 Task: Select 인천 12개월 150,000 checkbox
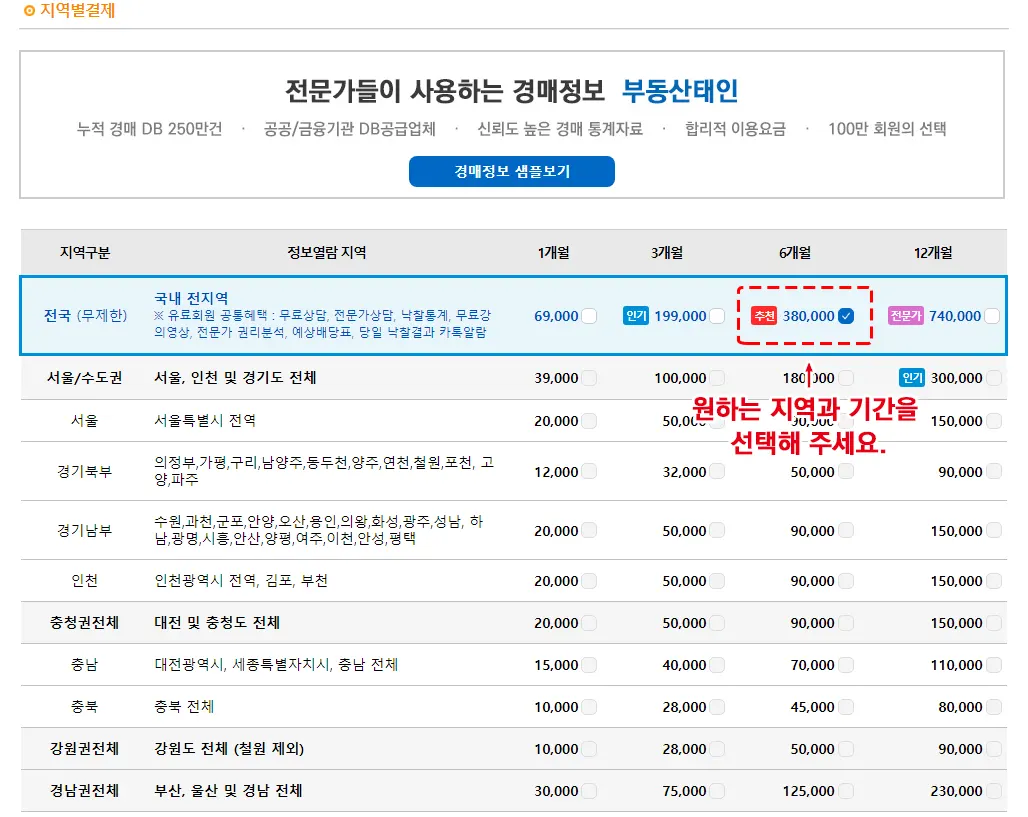click(x=992, y=581)
